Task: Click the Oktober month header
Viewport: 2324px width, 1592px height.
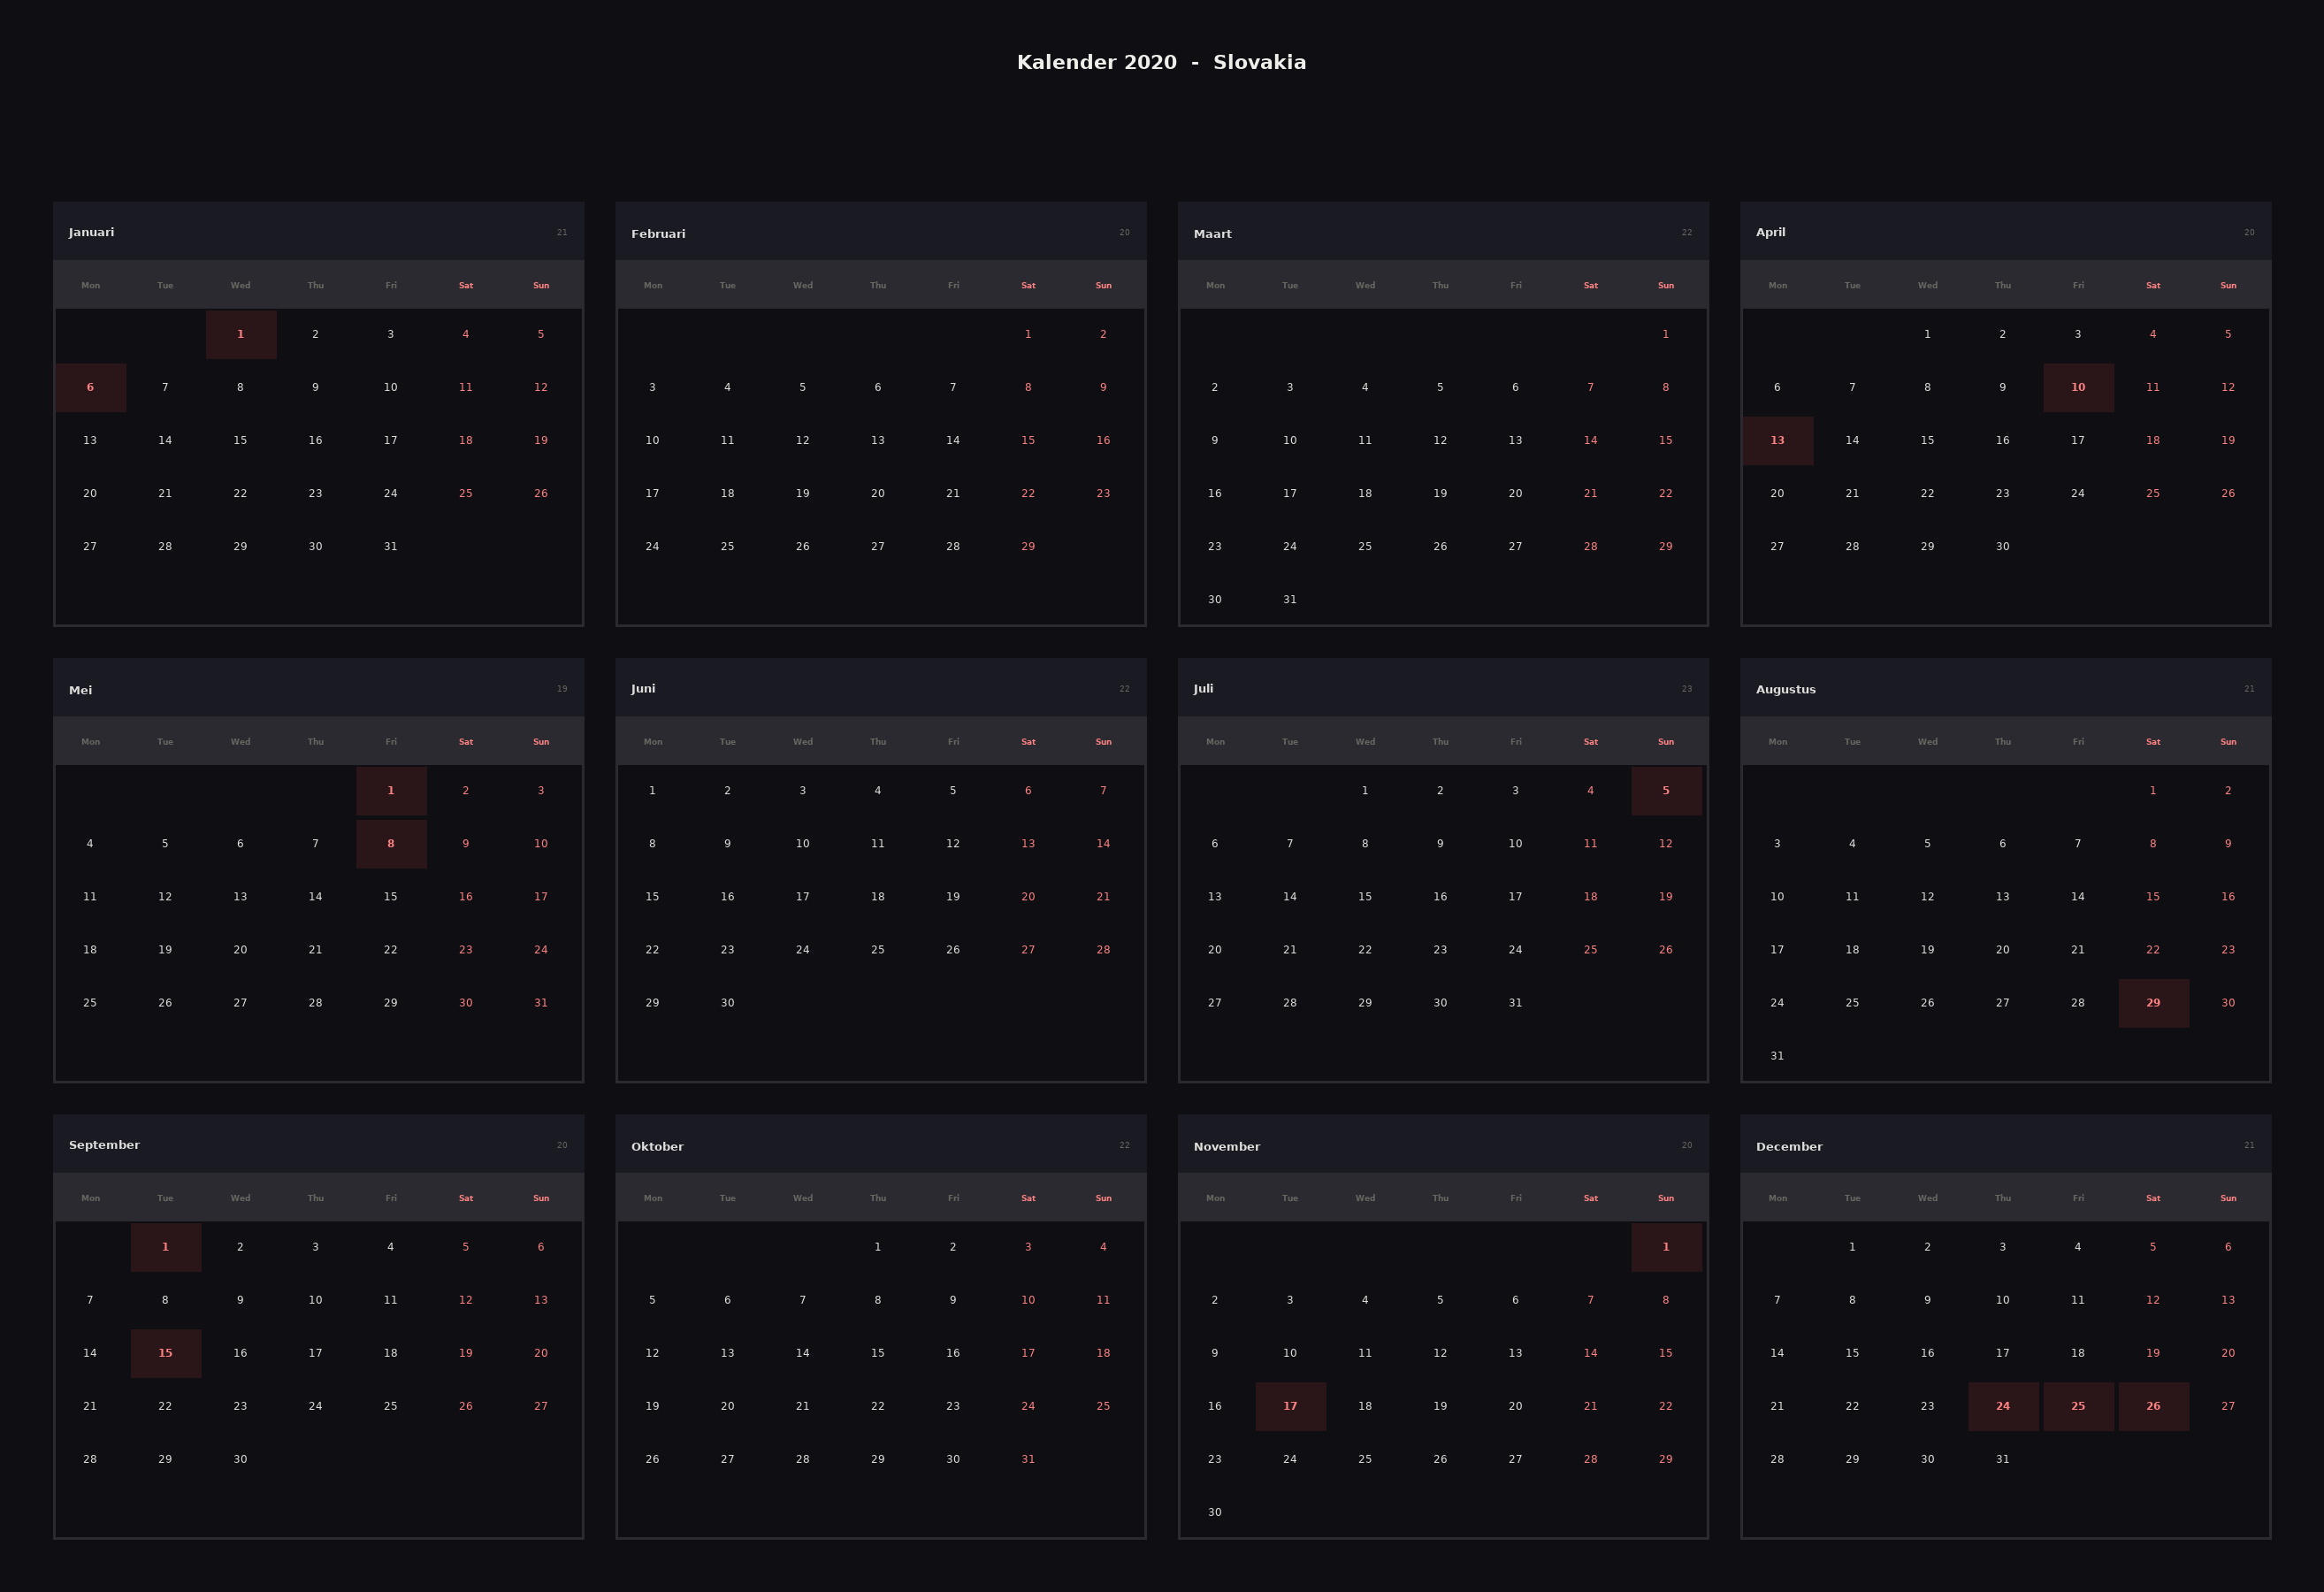Action: [x=657, y=1147]
